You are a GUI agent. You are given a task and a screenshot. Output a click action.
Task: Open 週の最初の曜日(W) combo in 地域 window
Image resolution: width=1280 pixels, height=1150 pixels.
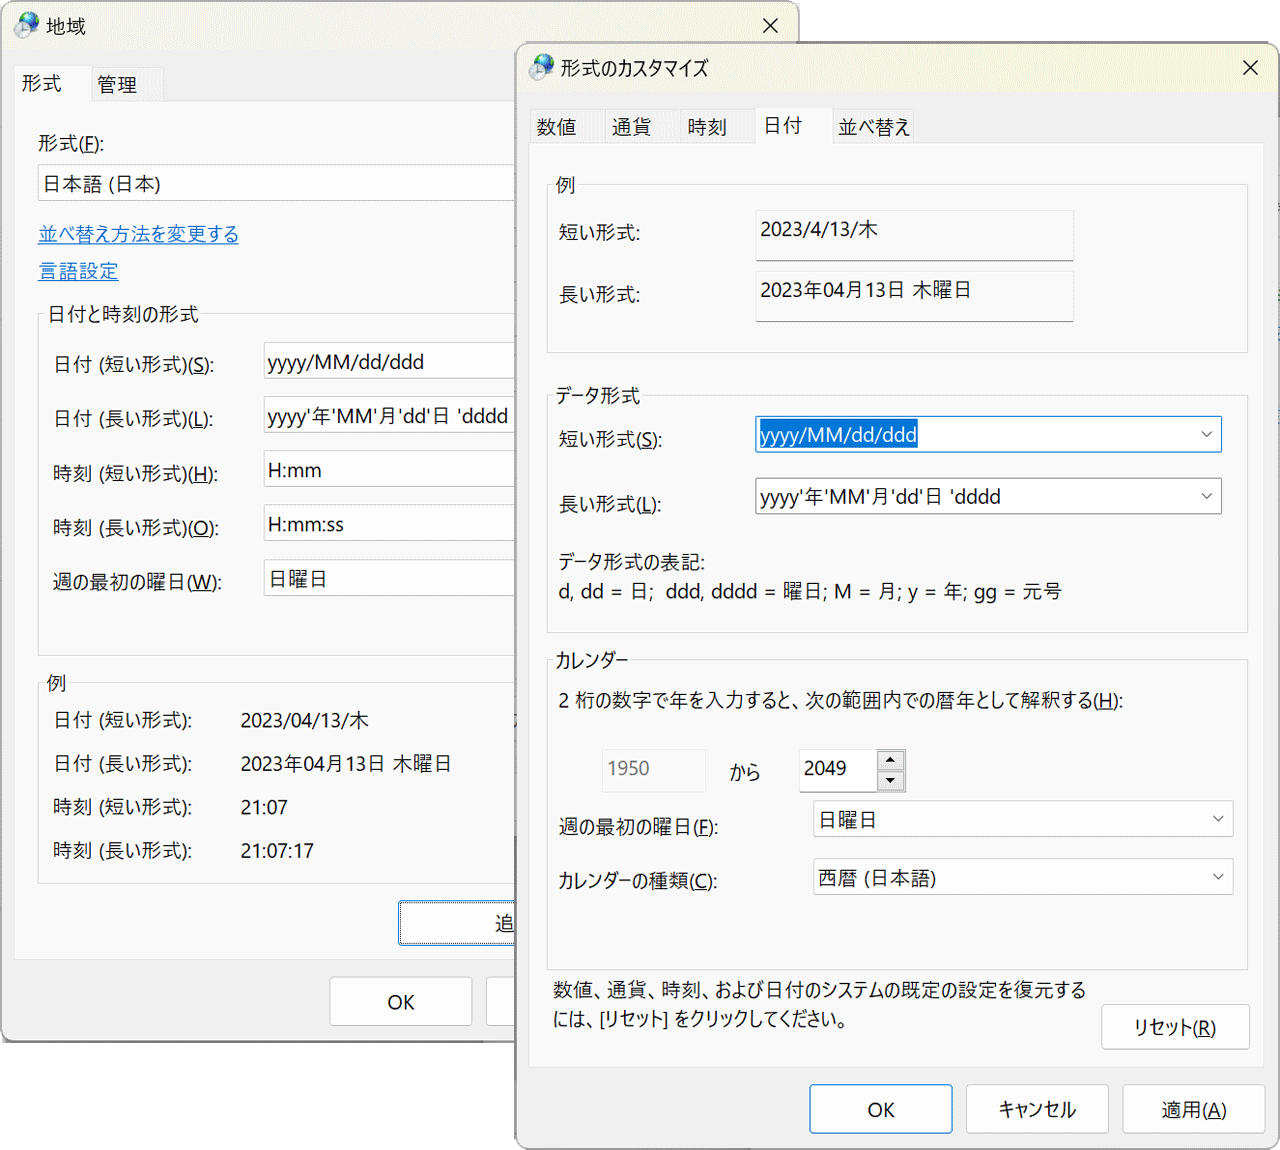pyautogui.click(x=390, y=579)
